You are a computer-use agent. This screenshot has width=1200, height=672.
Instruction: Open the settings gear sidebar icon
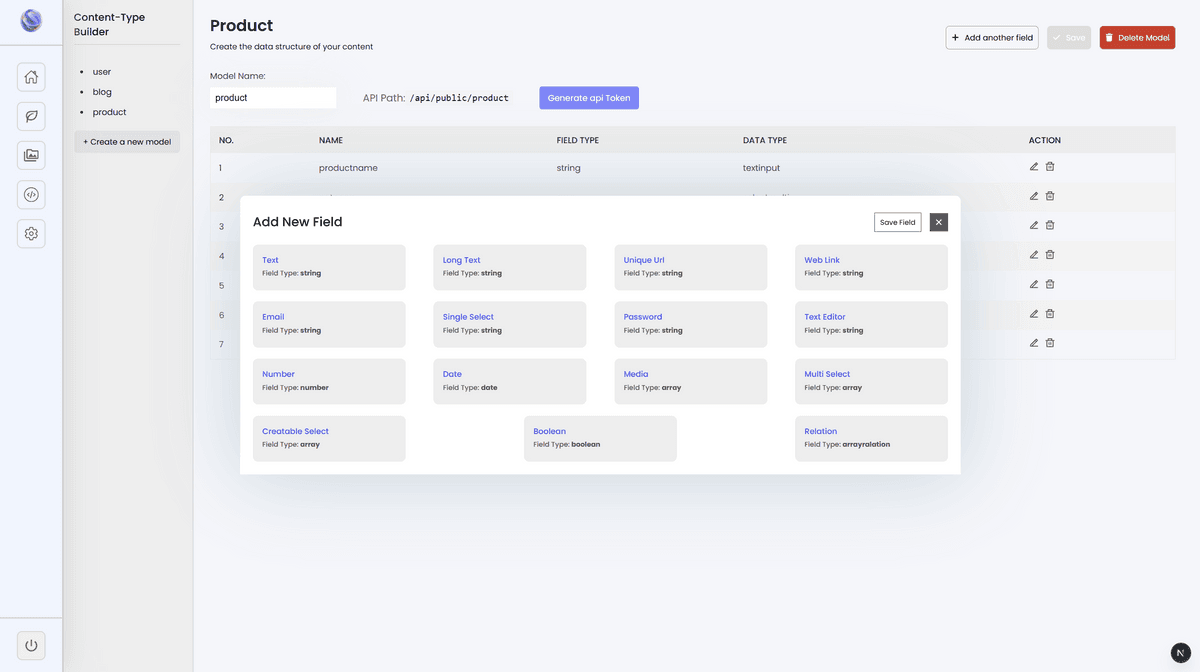(31, 233)
